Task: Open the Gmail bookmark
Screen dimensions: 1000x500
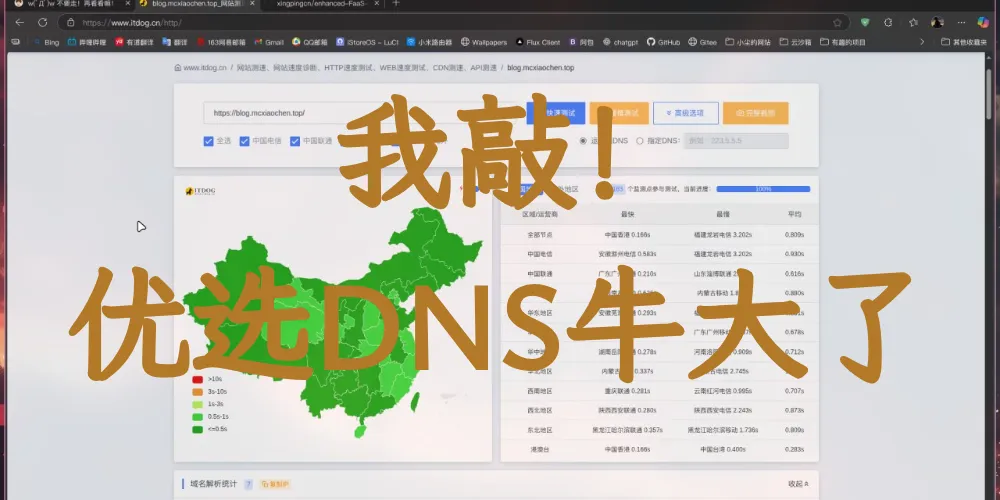Action: [x=268, y=43]
